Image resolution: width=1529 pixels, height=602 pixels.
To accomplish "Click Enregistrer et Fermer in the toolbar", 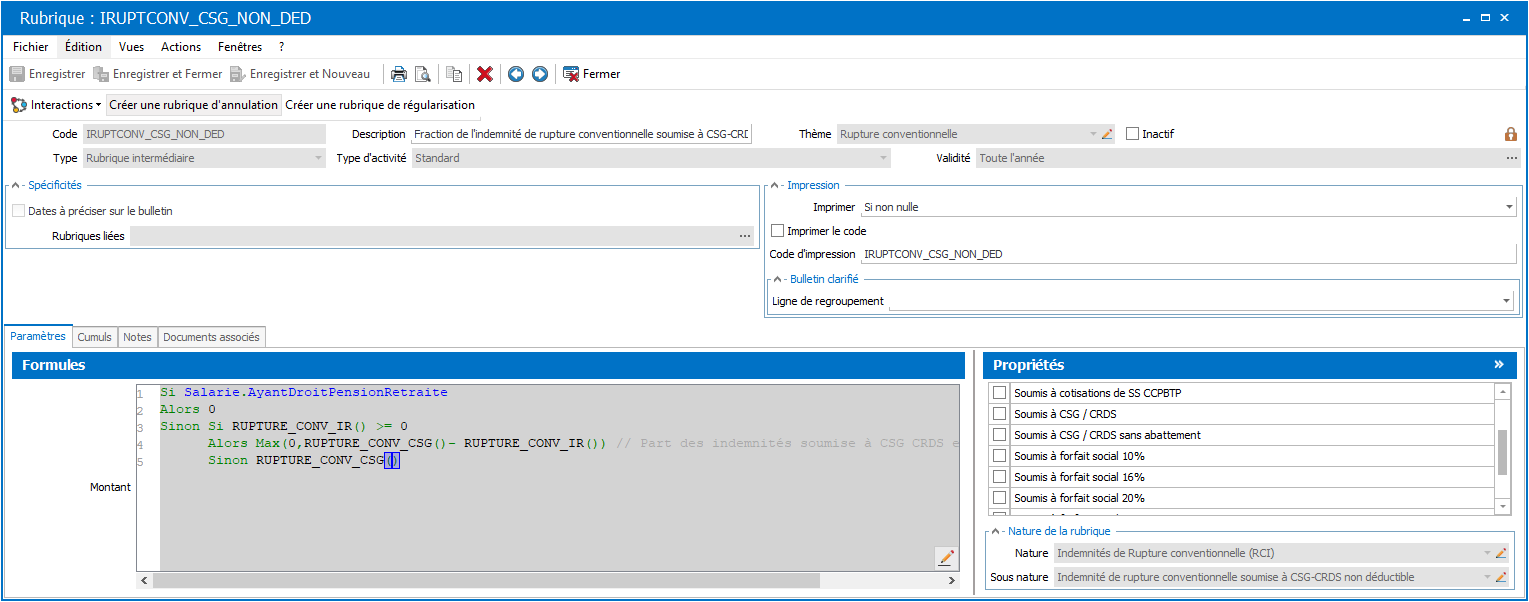I will pyautogui.click(x=157, y=74).
